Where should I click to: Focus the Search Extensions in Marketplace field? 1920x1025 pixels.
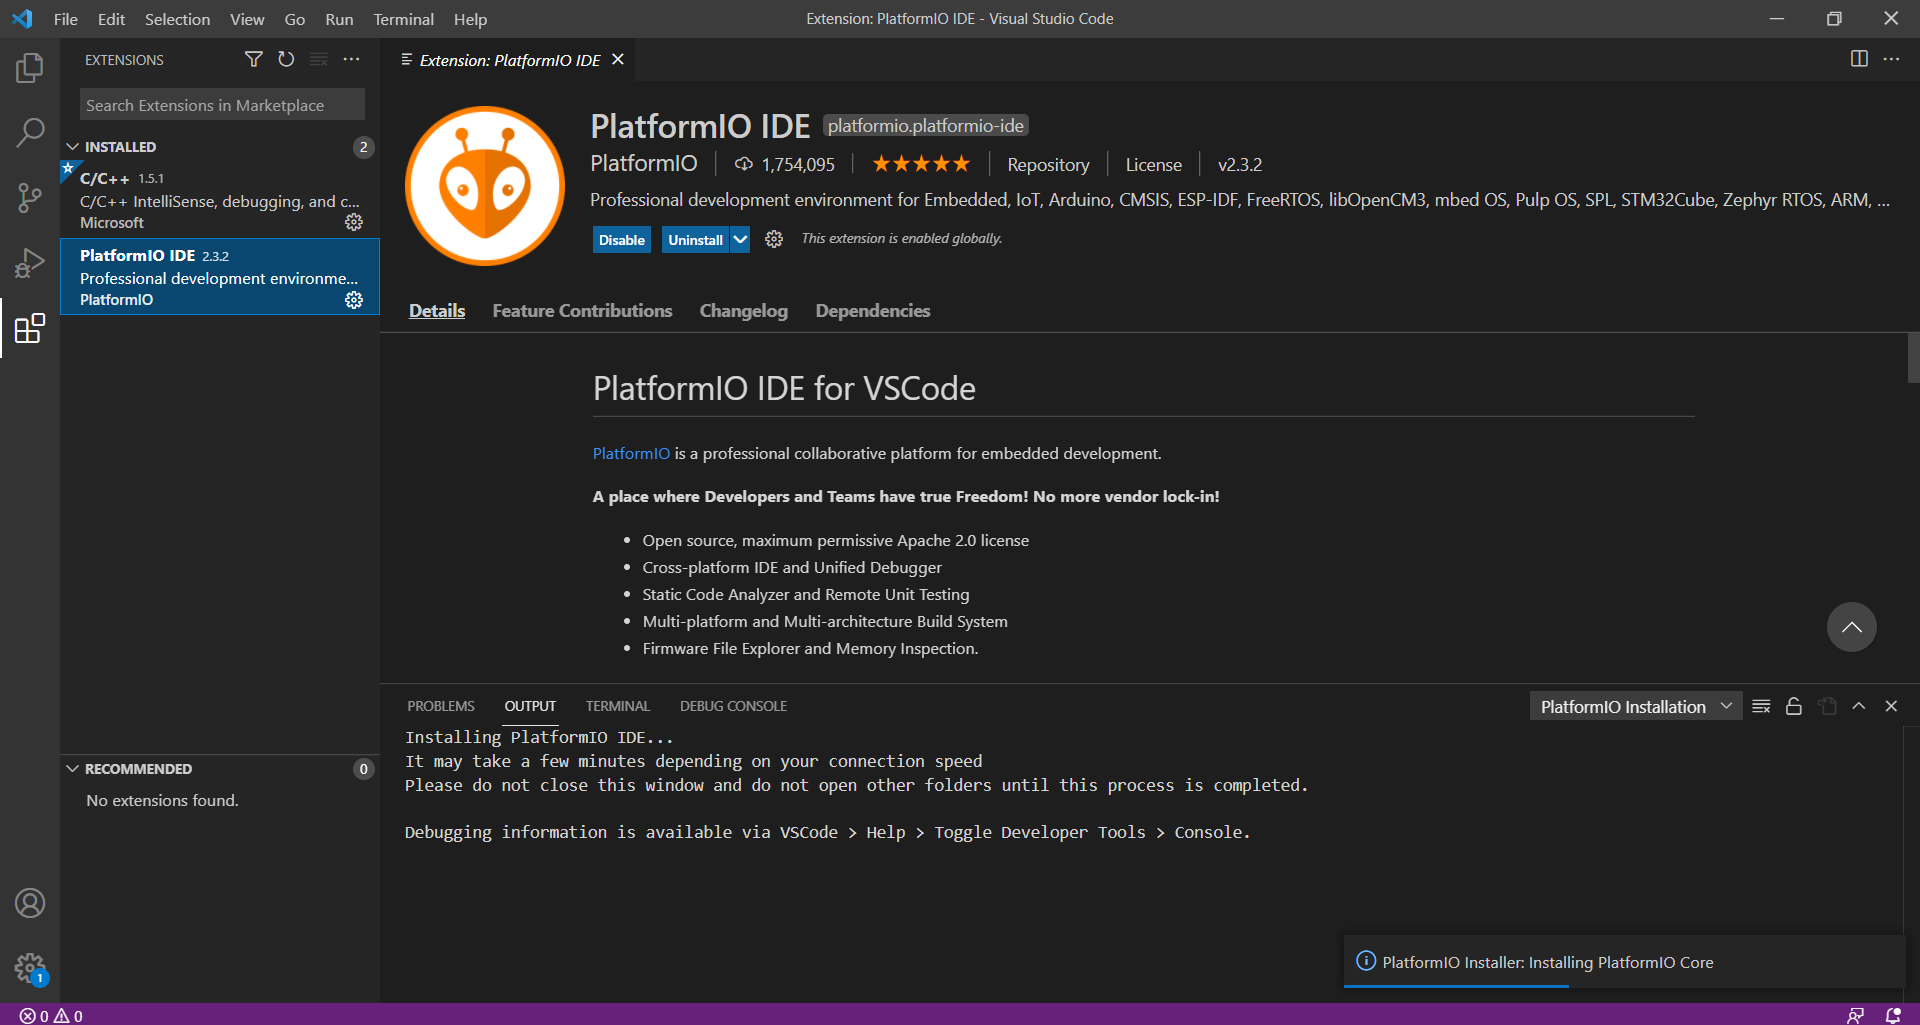click(x=222, y=105)
